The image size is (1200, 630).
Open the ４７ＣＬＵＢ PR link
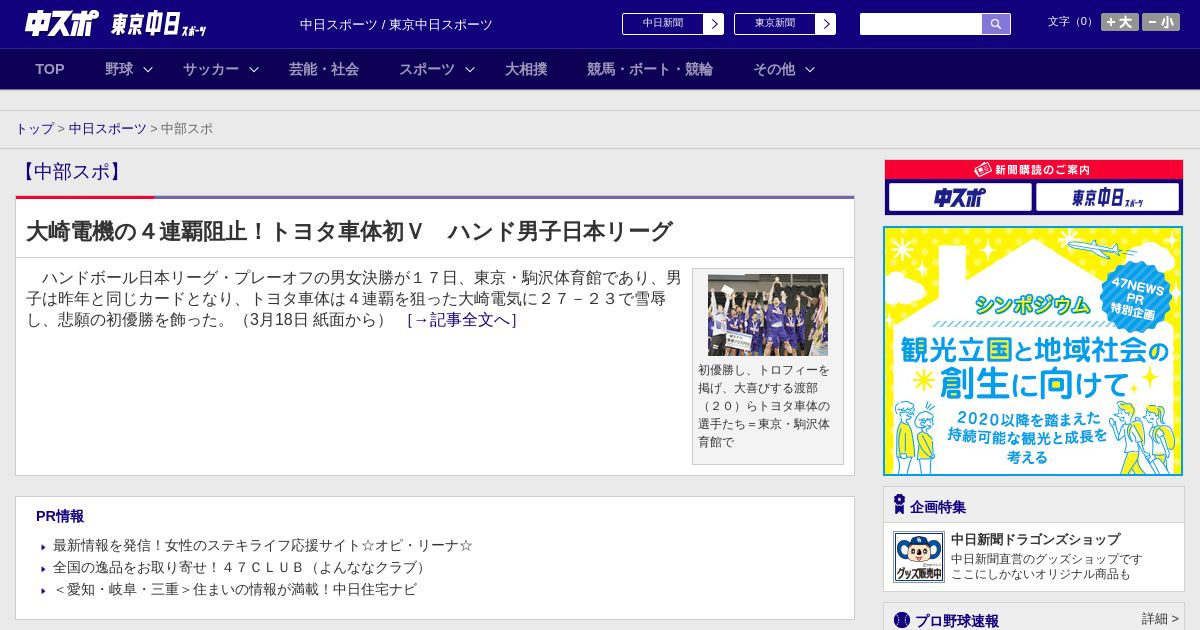(x=241, y=567)
